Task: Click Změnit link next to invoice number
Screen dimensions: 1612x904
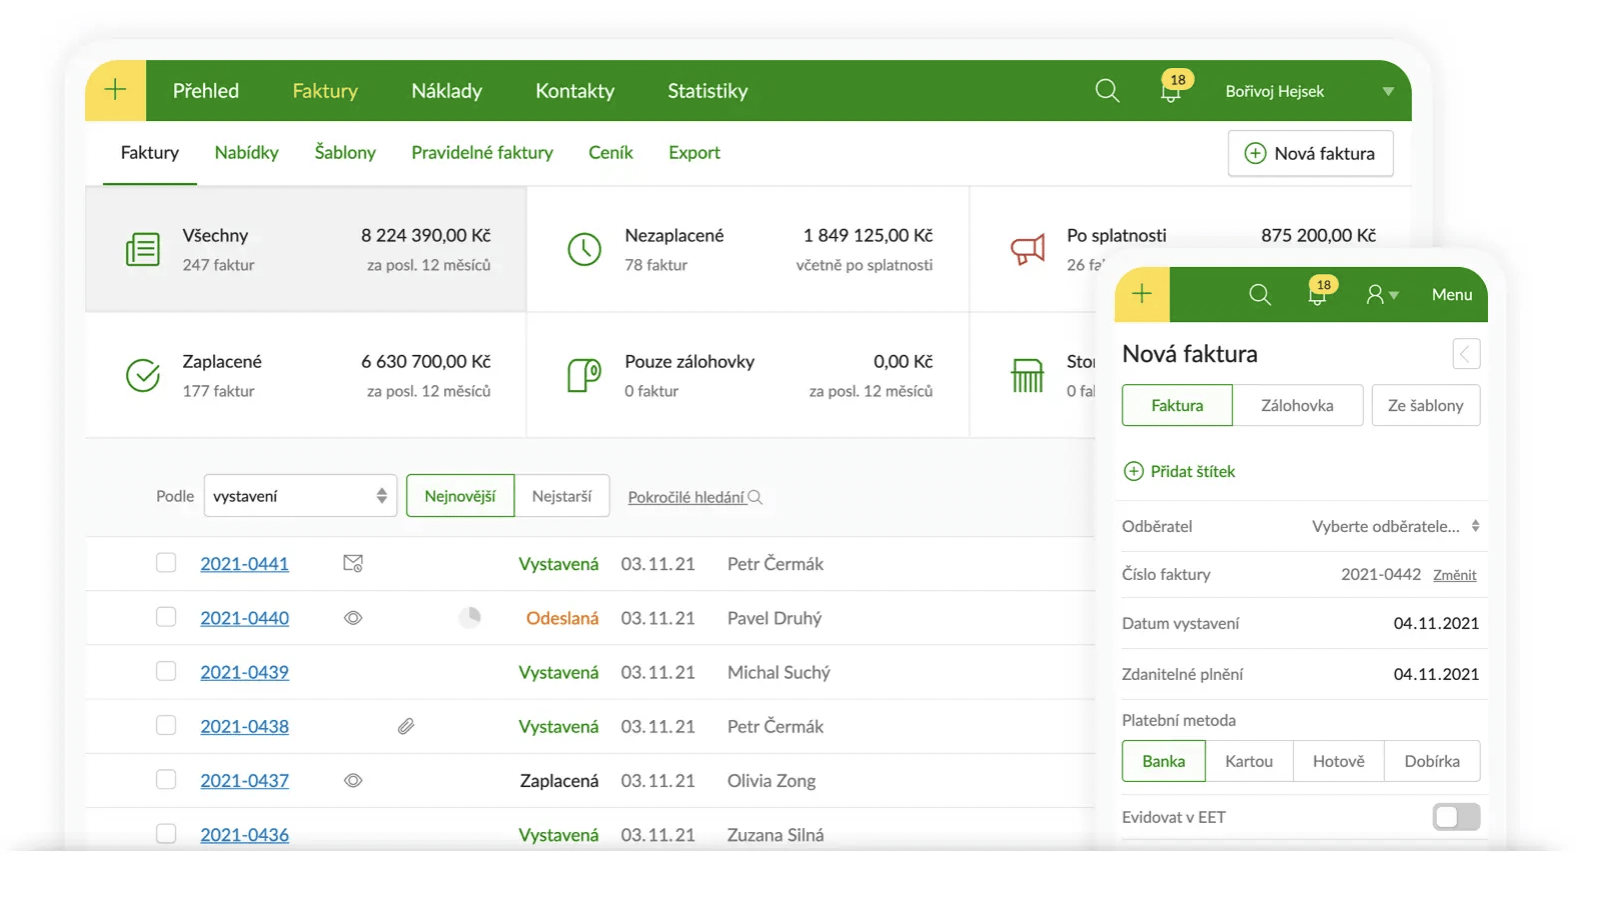Action: pos(1455,575)
